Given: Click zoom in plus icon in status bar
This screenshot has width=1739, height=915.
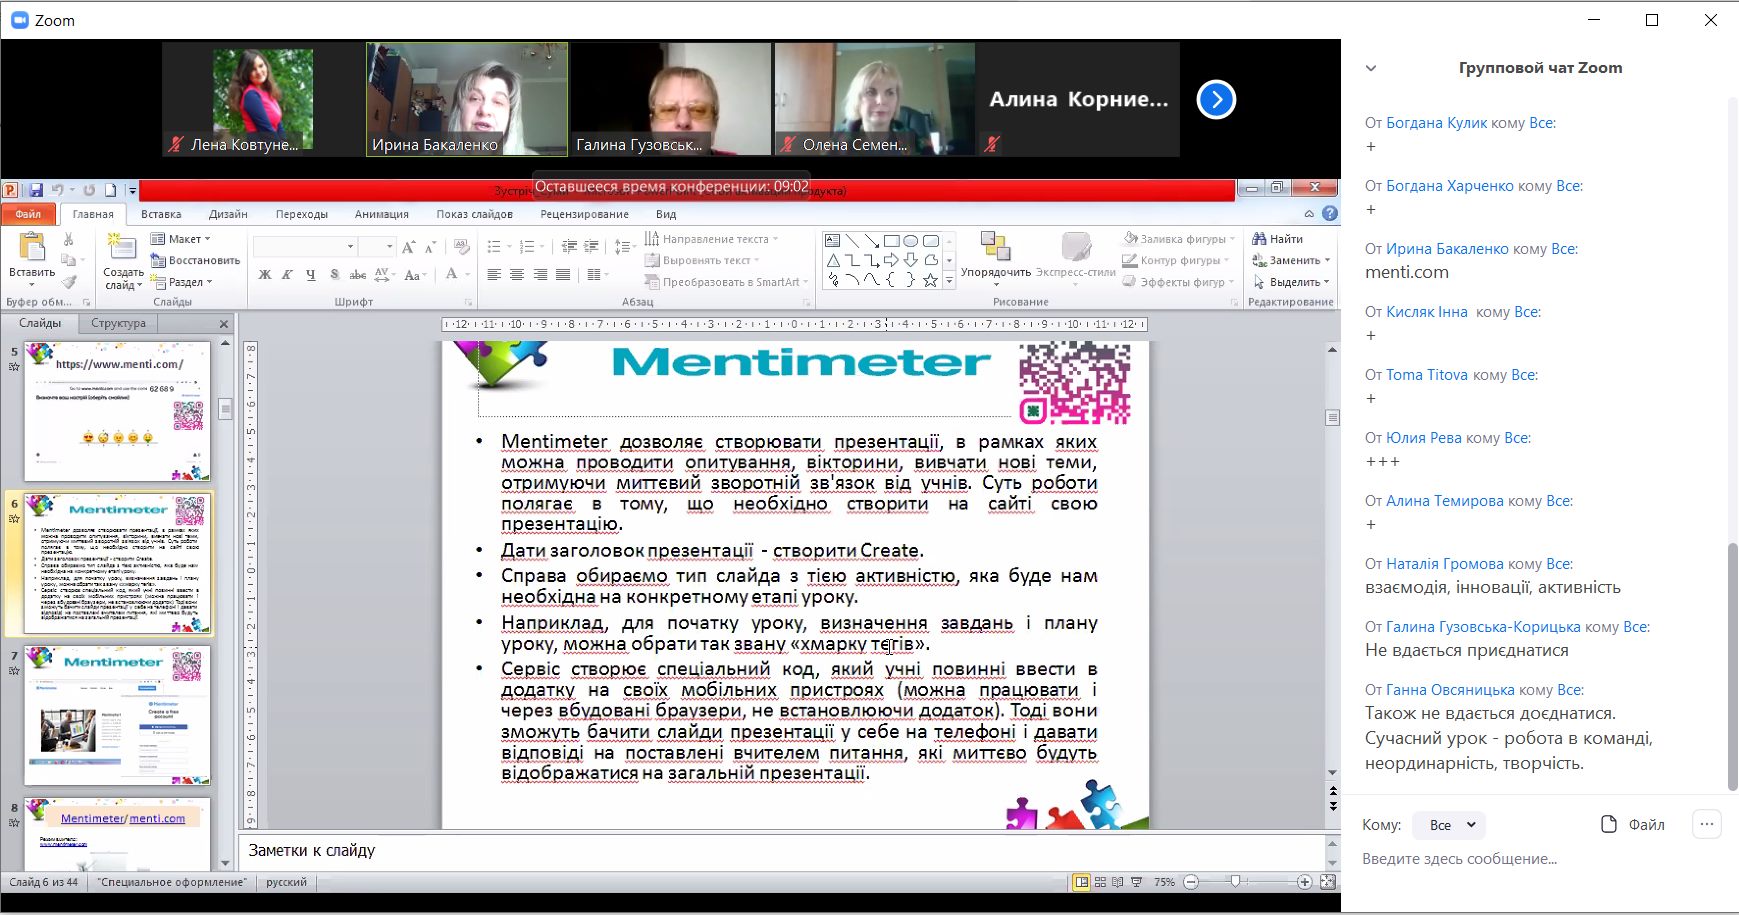Looking at the screenshot, I should 1304,882.
